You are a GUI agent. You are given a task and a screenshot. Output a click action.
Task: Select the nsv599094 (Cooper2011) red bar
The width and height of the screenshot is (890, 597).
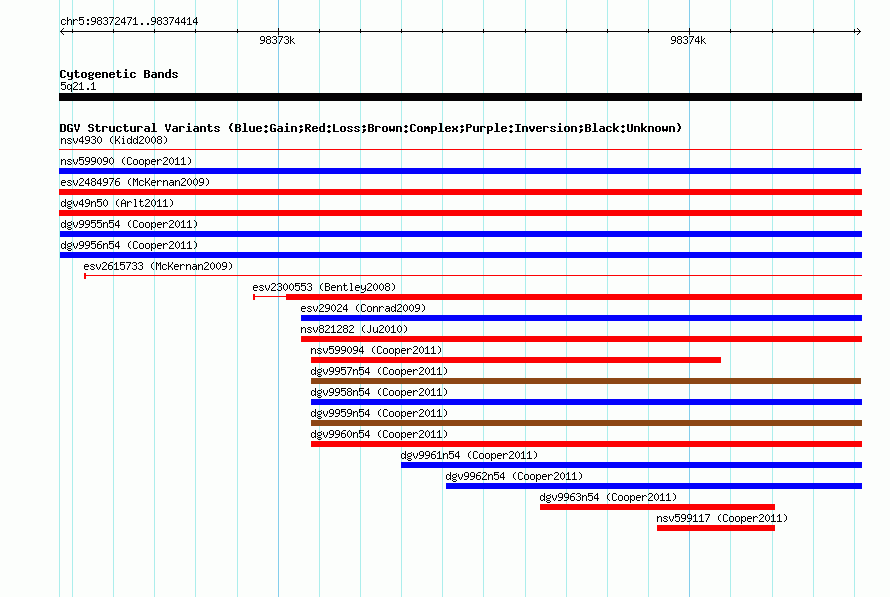[515, 360]
